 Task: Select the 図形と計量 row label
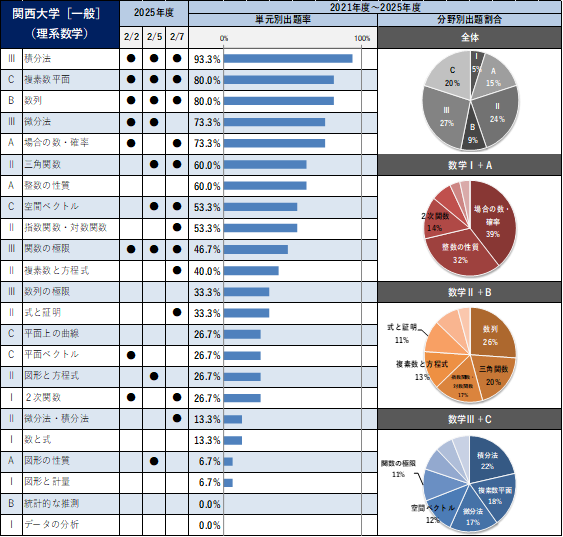click(47, 482)
